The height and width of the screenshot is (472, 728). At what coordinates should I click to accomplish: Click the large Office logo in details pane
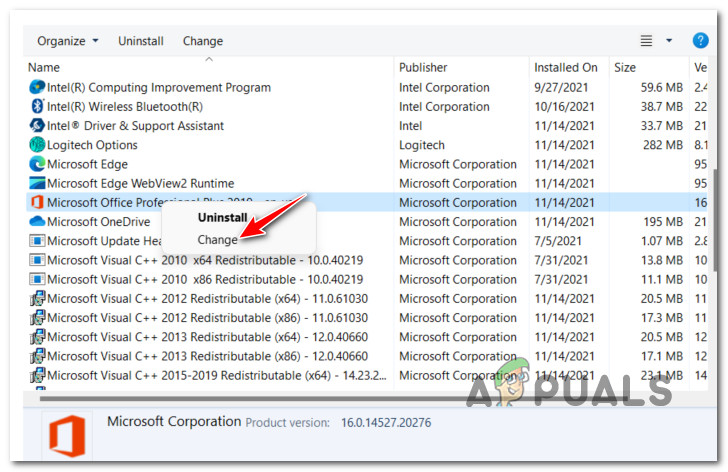pyautogui.click(x=68, y=436)
